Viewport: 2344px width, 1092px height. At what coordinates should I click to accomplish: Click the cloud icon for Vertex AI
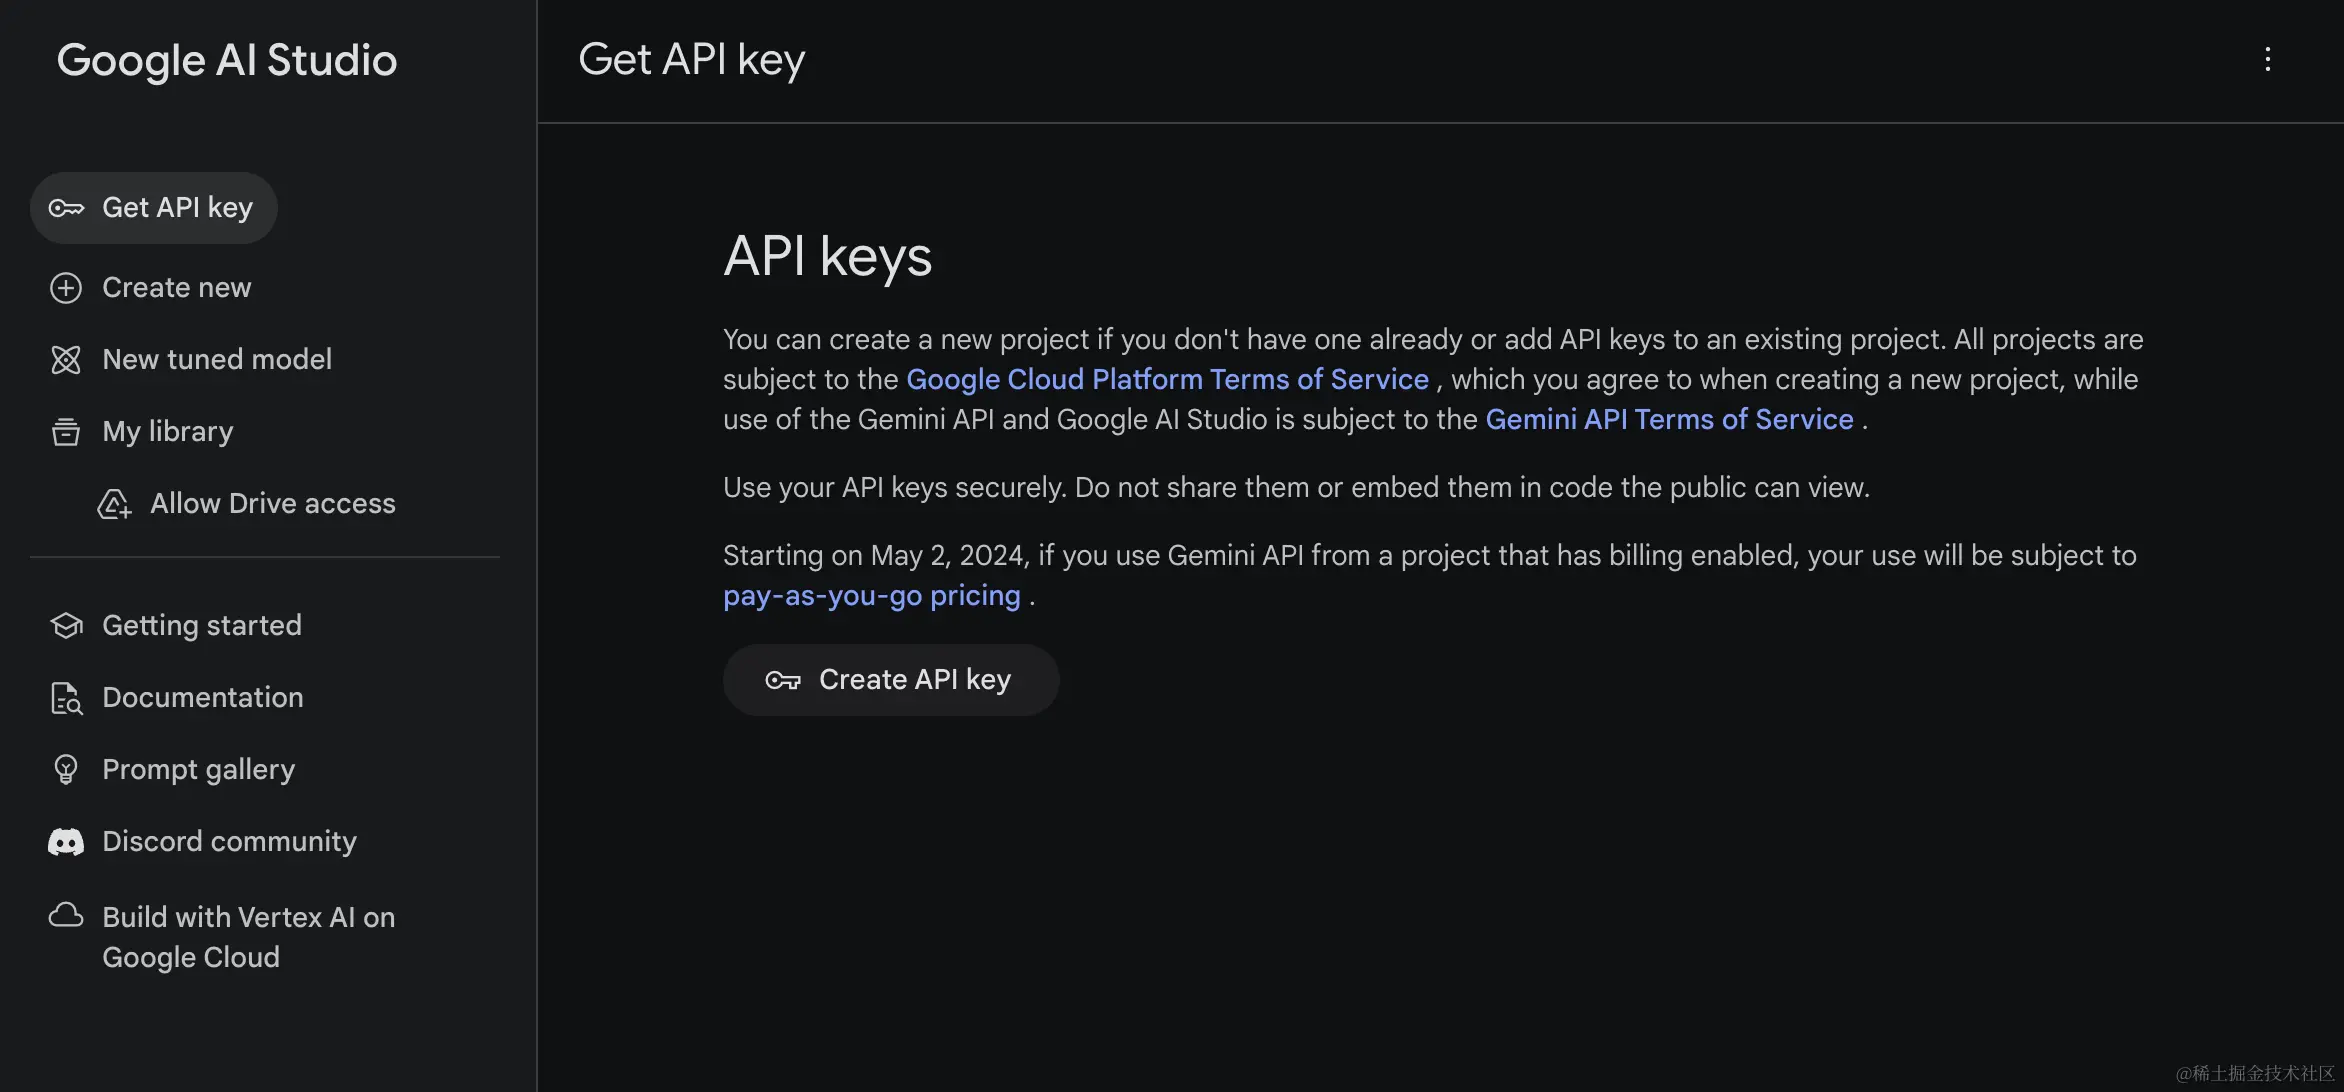coord(66,916)
